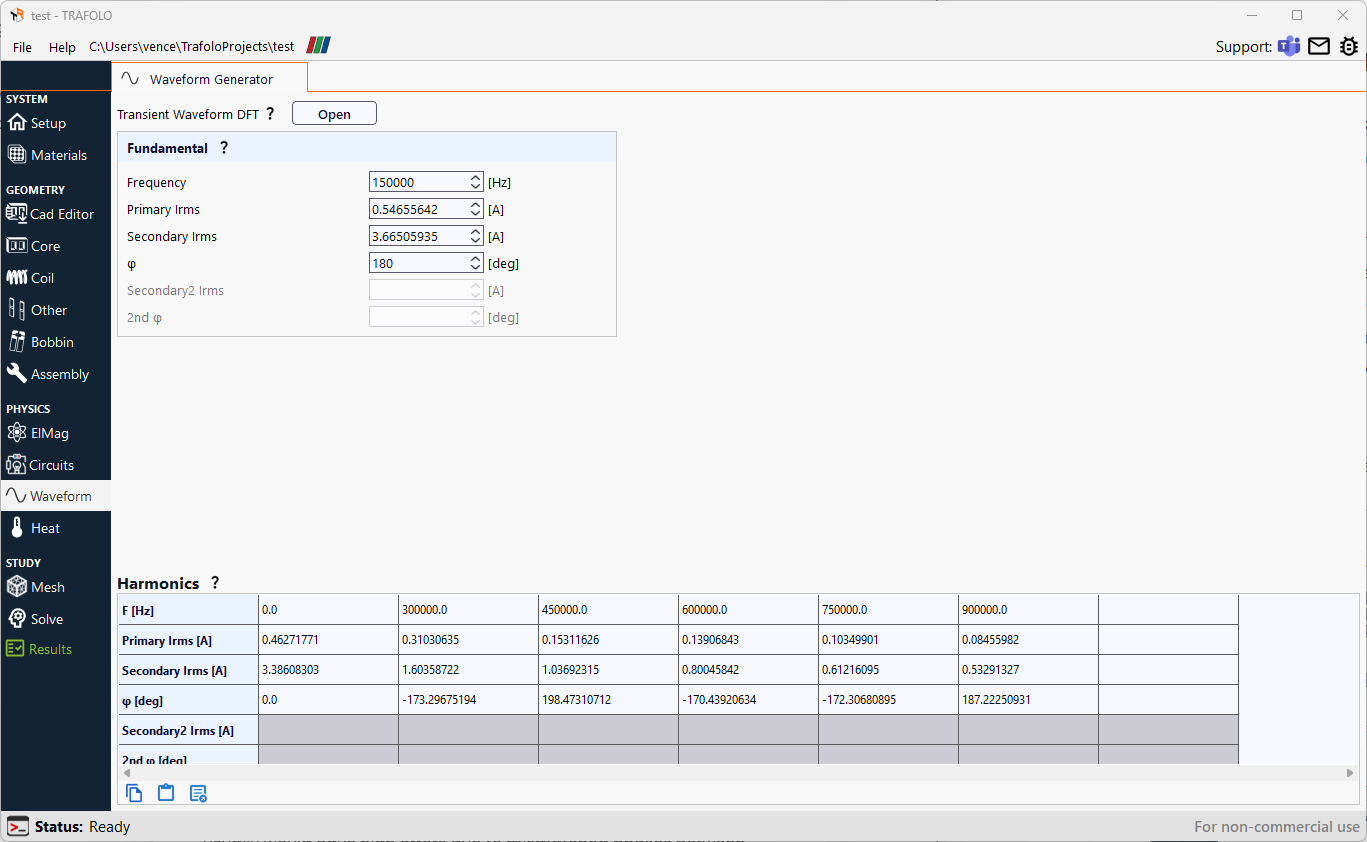
Task: Select Bobbin in the sidebar
Action: pyautogui.click(x=56, y=342)
